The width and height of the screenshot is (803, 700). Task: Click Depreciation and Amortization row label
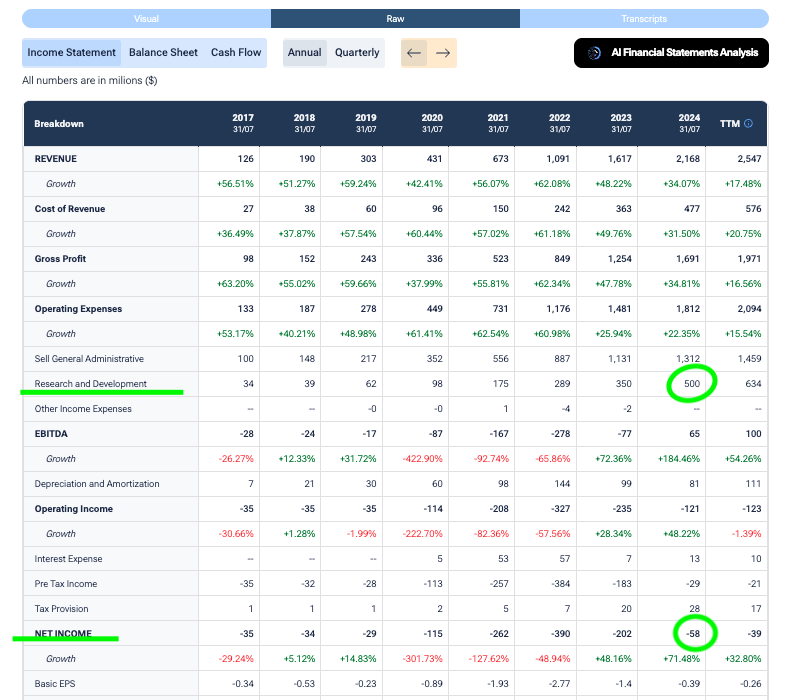97,484
